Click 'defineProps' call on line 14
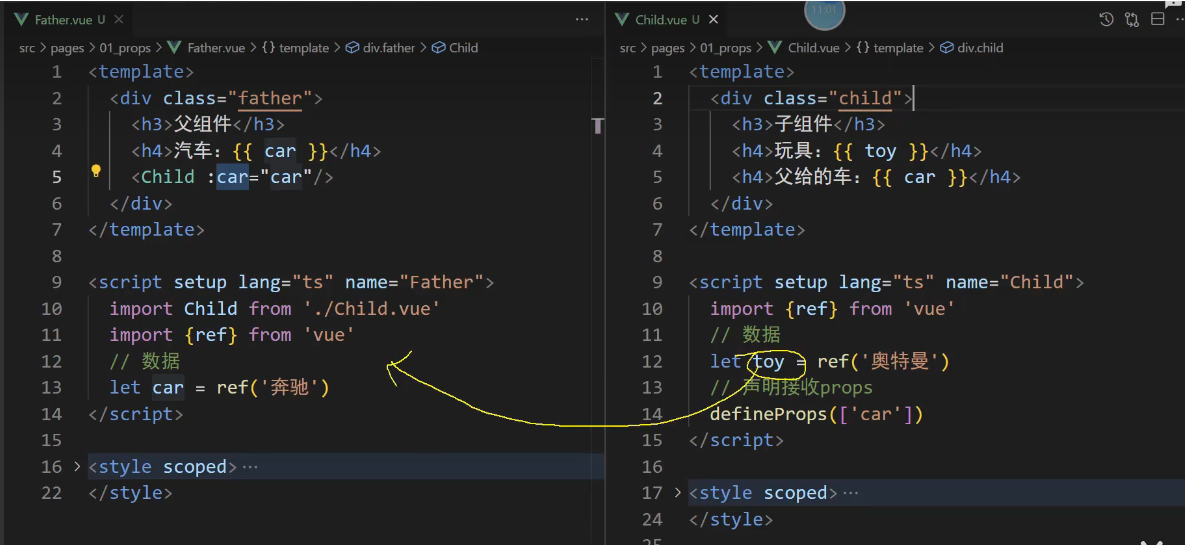The width and height of the screenshot is (1185, 550). (x=769, y=414)
